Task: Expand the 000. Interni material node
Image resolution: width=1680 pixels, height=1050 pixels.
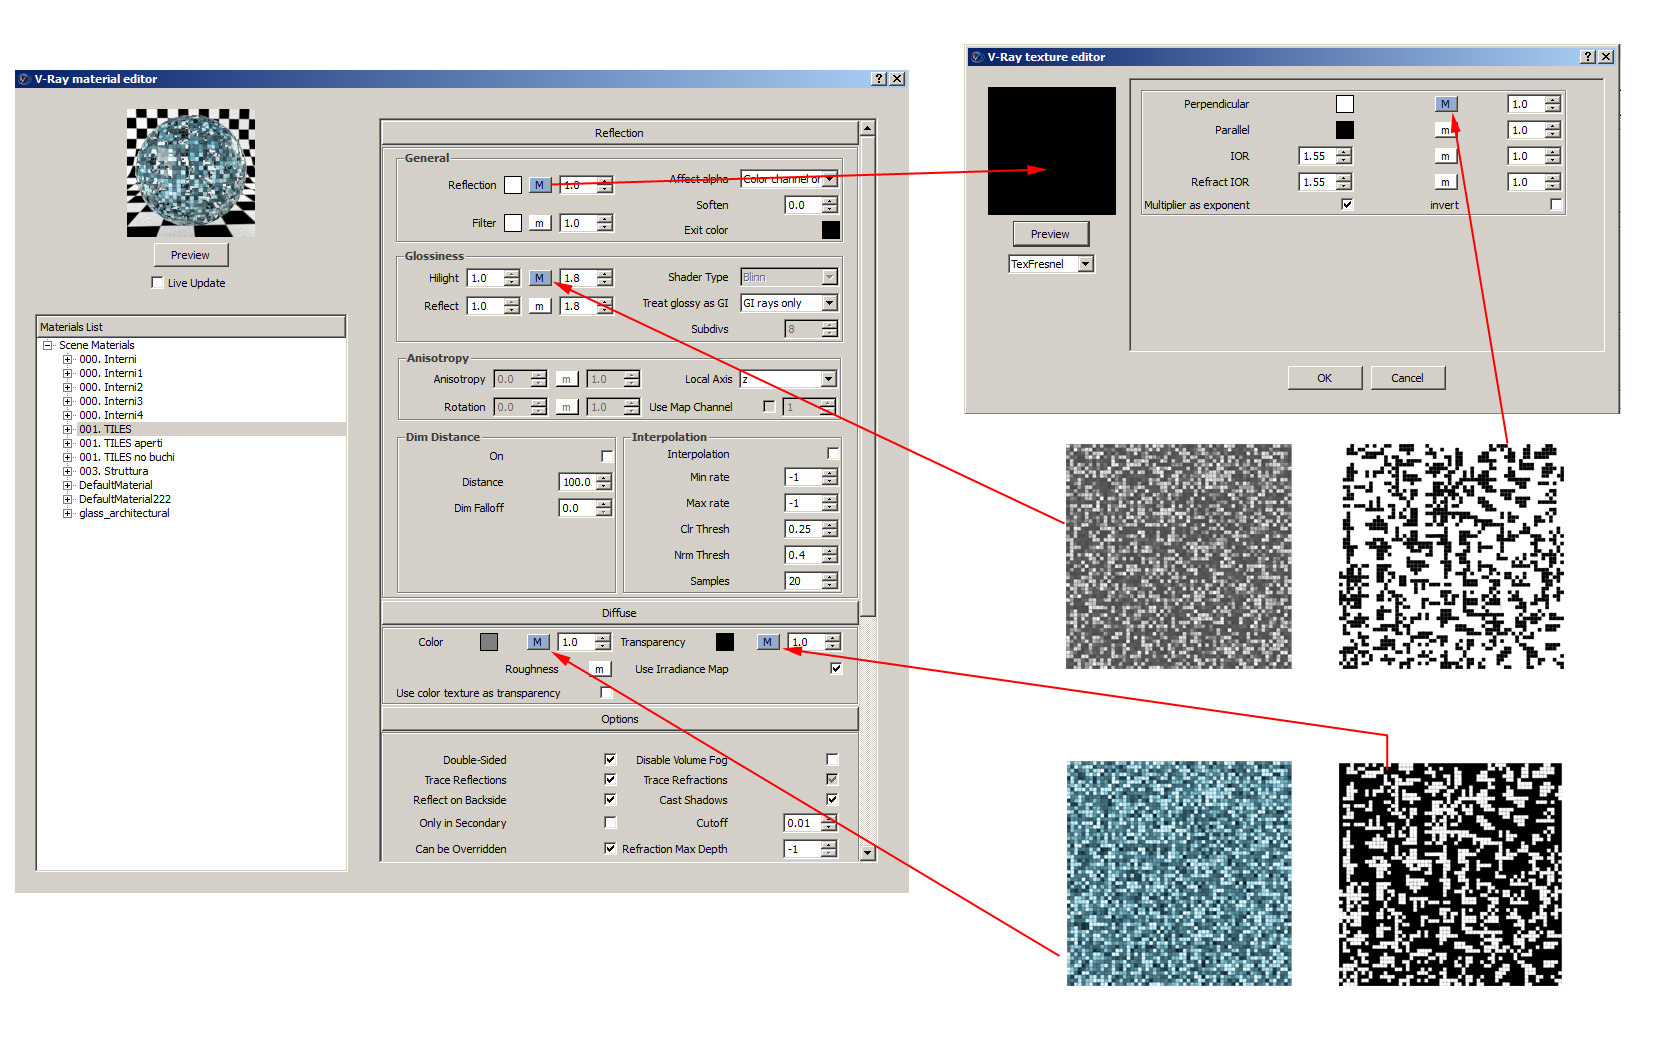Action: click(x=68, y=359)
